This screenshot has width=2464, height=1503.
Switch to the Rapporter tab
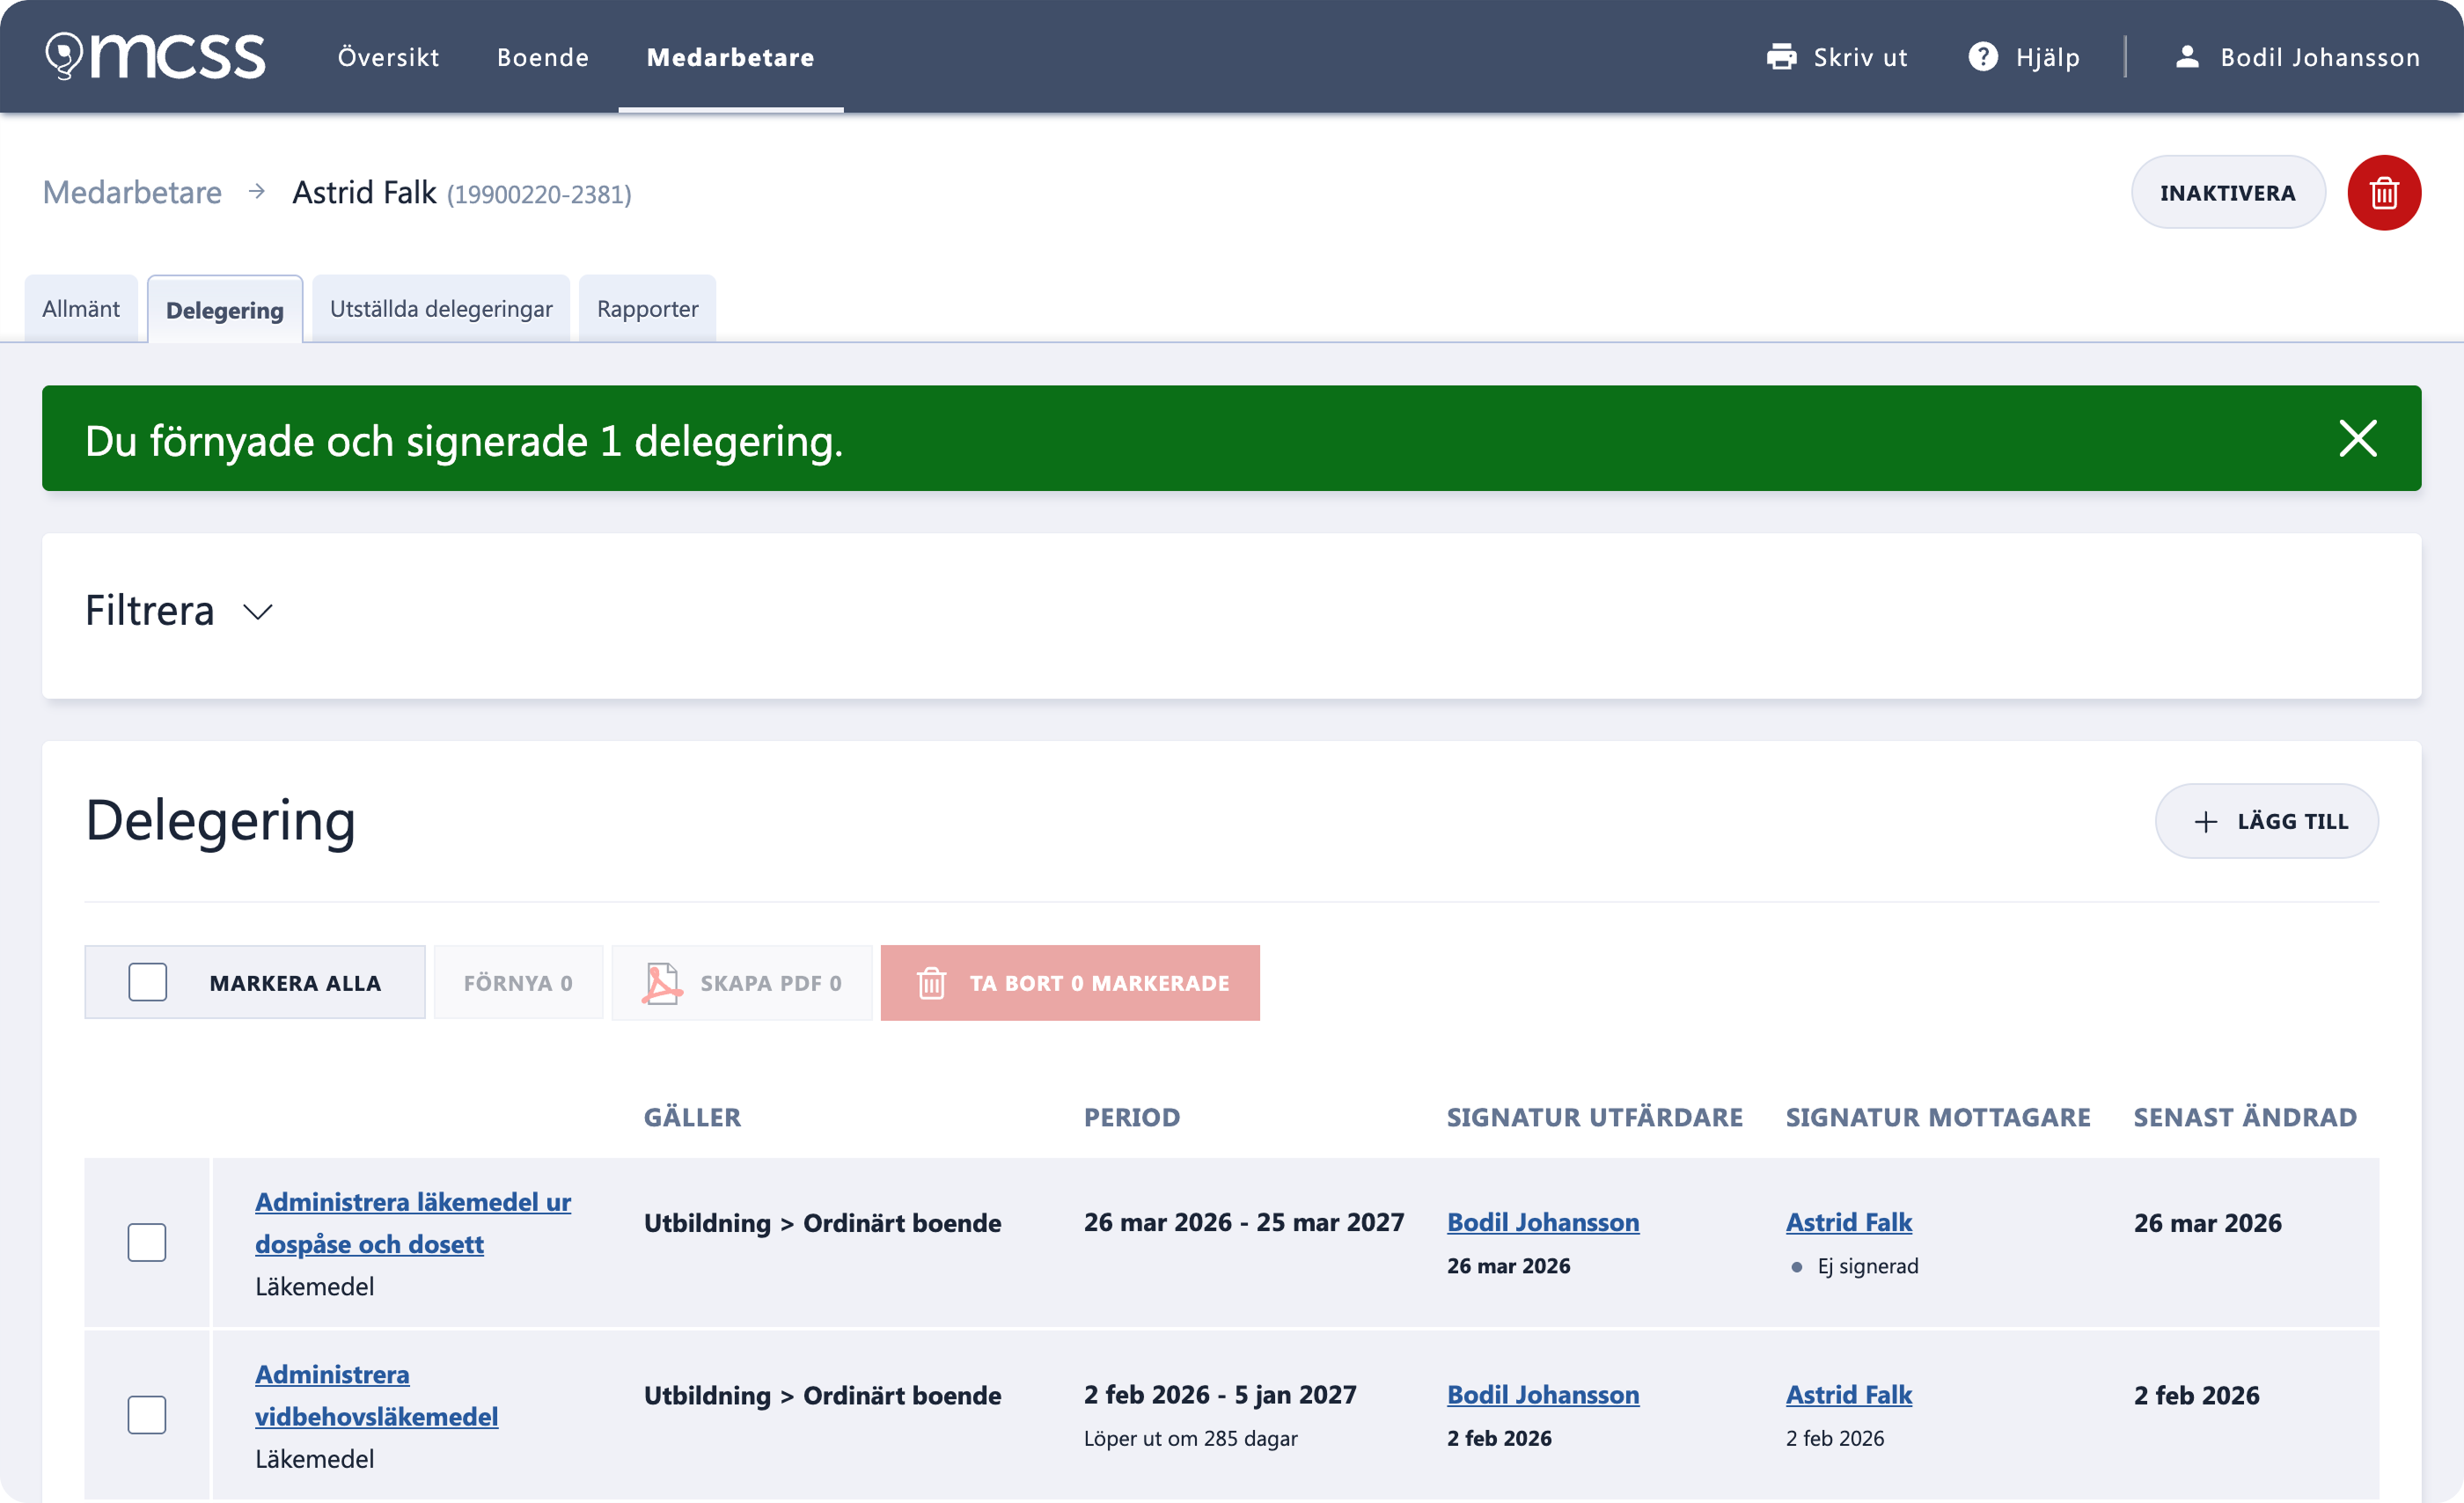(648, 309)
